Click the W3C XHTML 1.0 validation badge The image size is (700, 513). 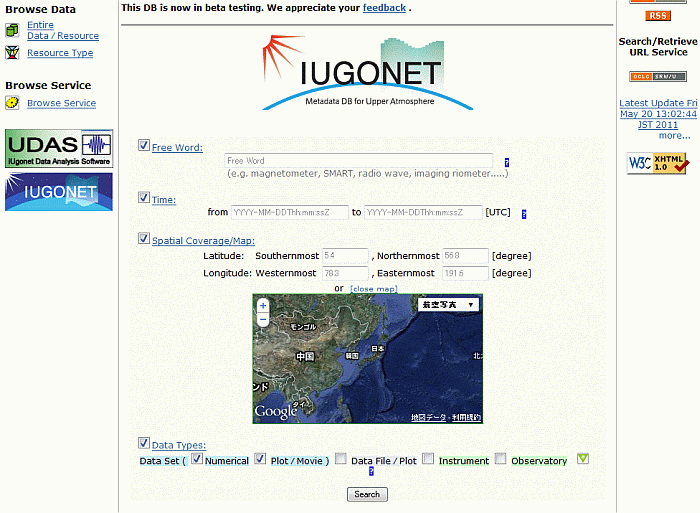coord(658,163)
